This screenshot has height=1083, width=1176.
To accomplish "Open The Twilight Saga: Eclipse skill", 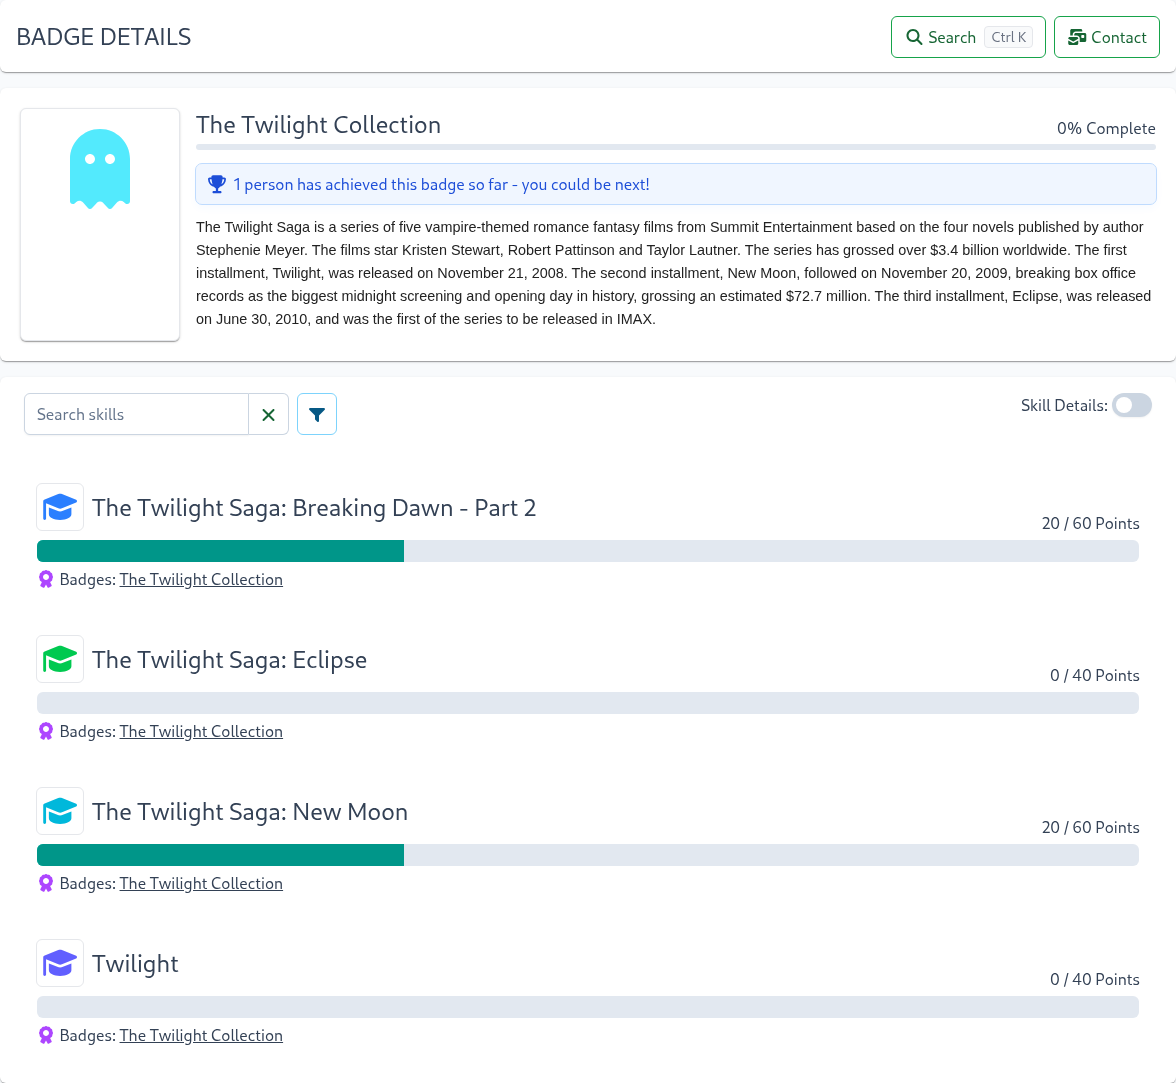I will coord(230,660).
